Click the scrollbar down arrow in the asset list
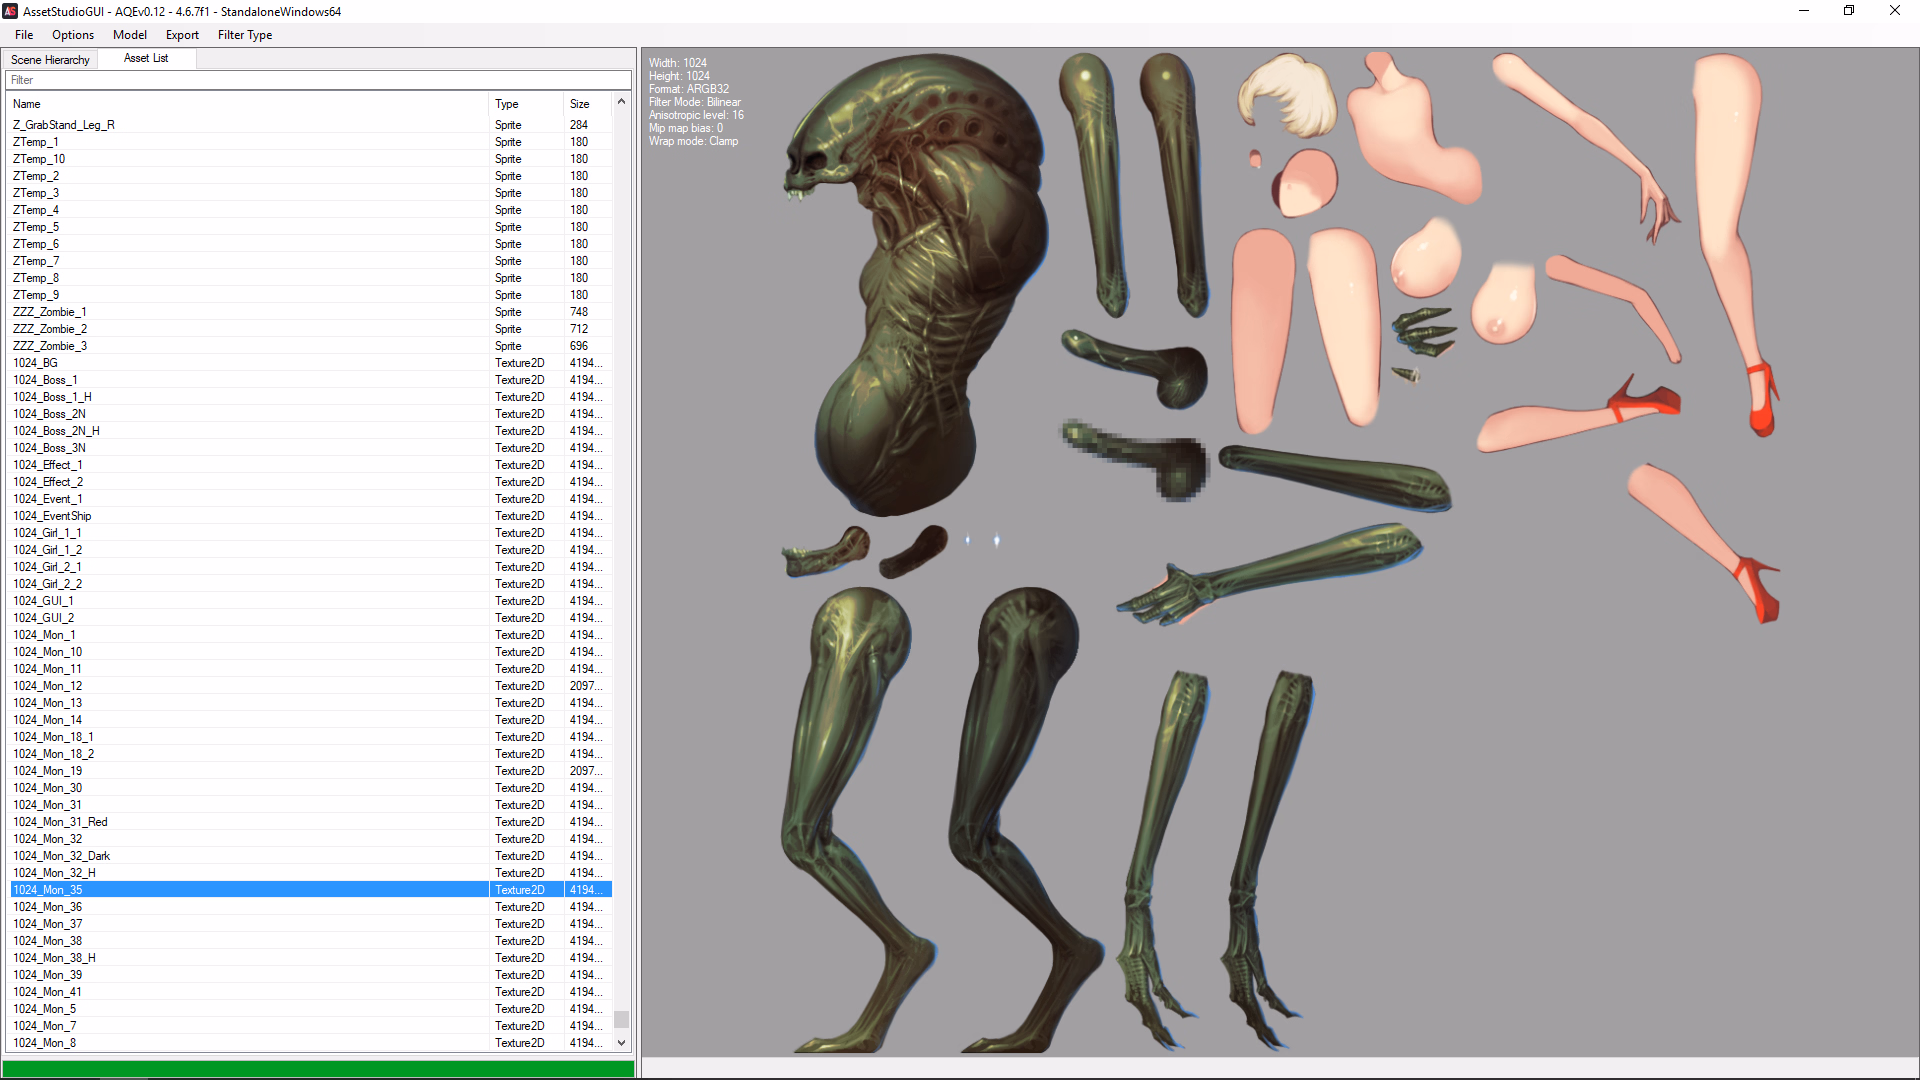1920x1080 pixels. coord(621,1042)
